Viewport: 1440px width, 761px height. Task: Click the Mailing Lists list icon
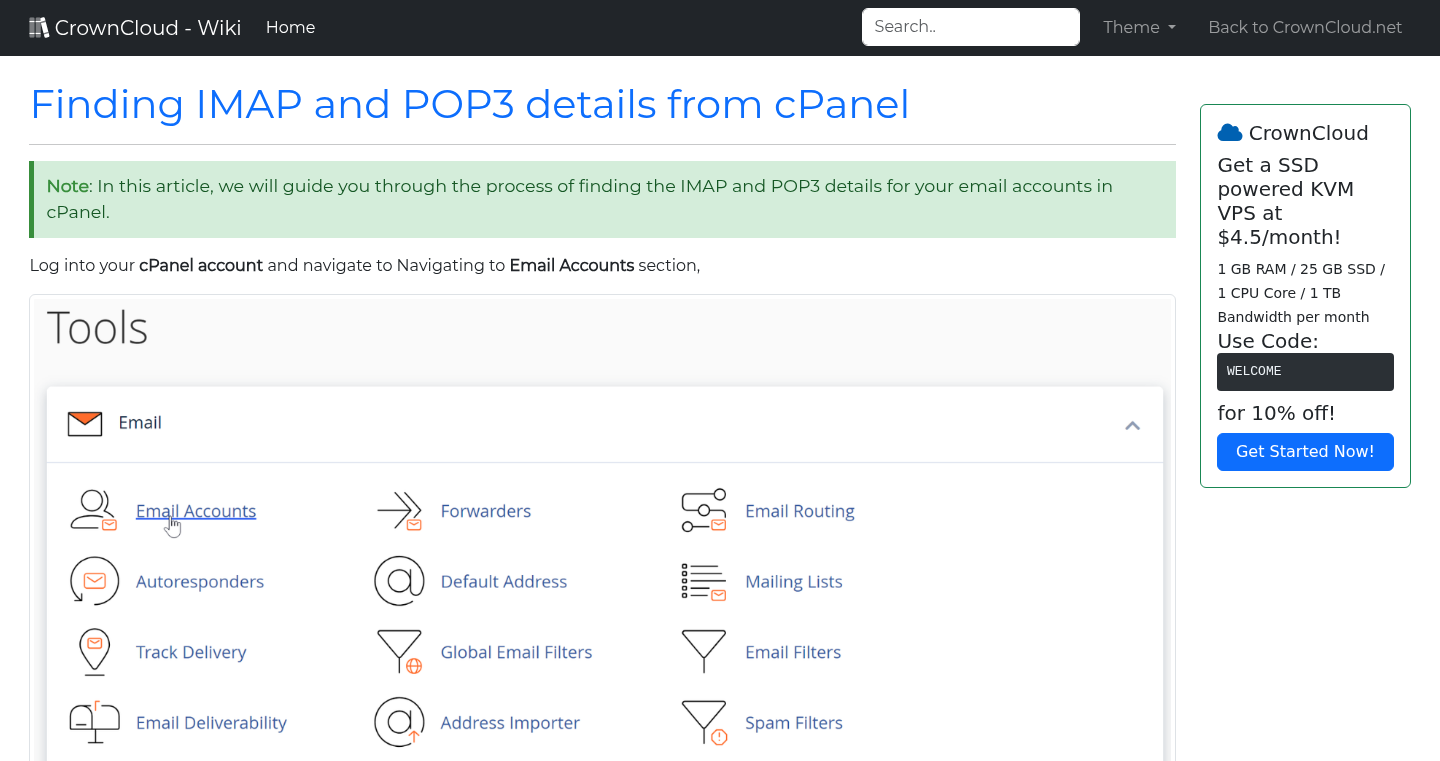tap(704, 581)
